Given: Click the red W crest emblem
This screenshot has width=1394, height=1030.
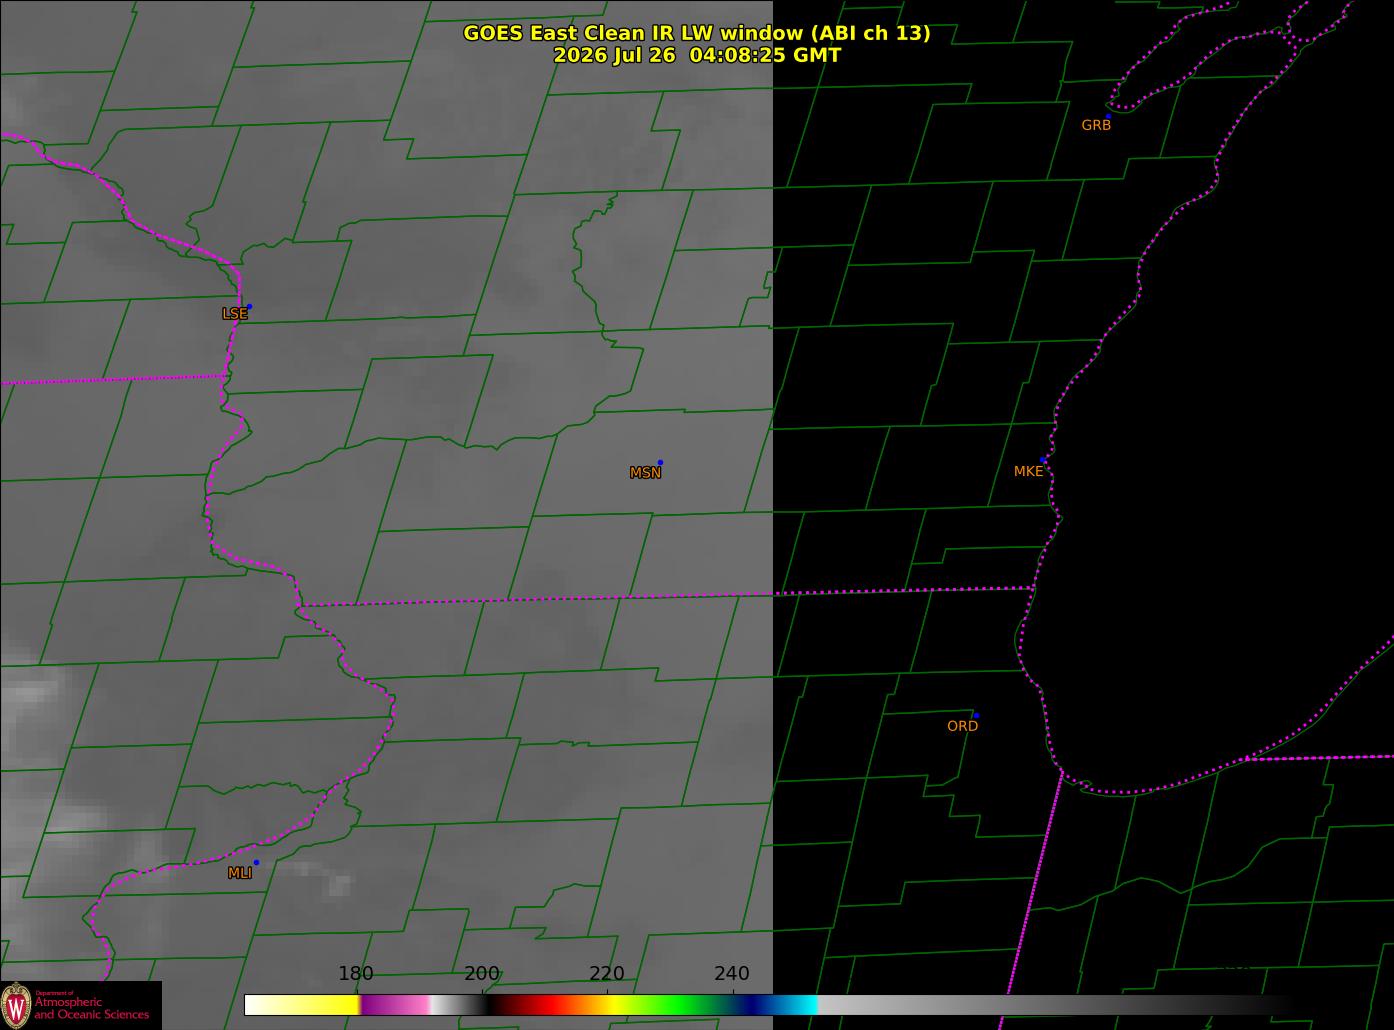Looking at the screenshot, I should pos(16,1005).
